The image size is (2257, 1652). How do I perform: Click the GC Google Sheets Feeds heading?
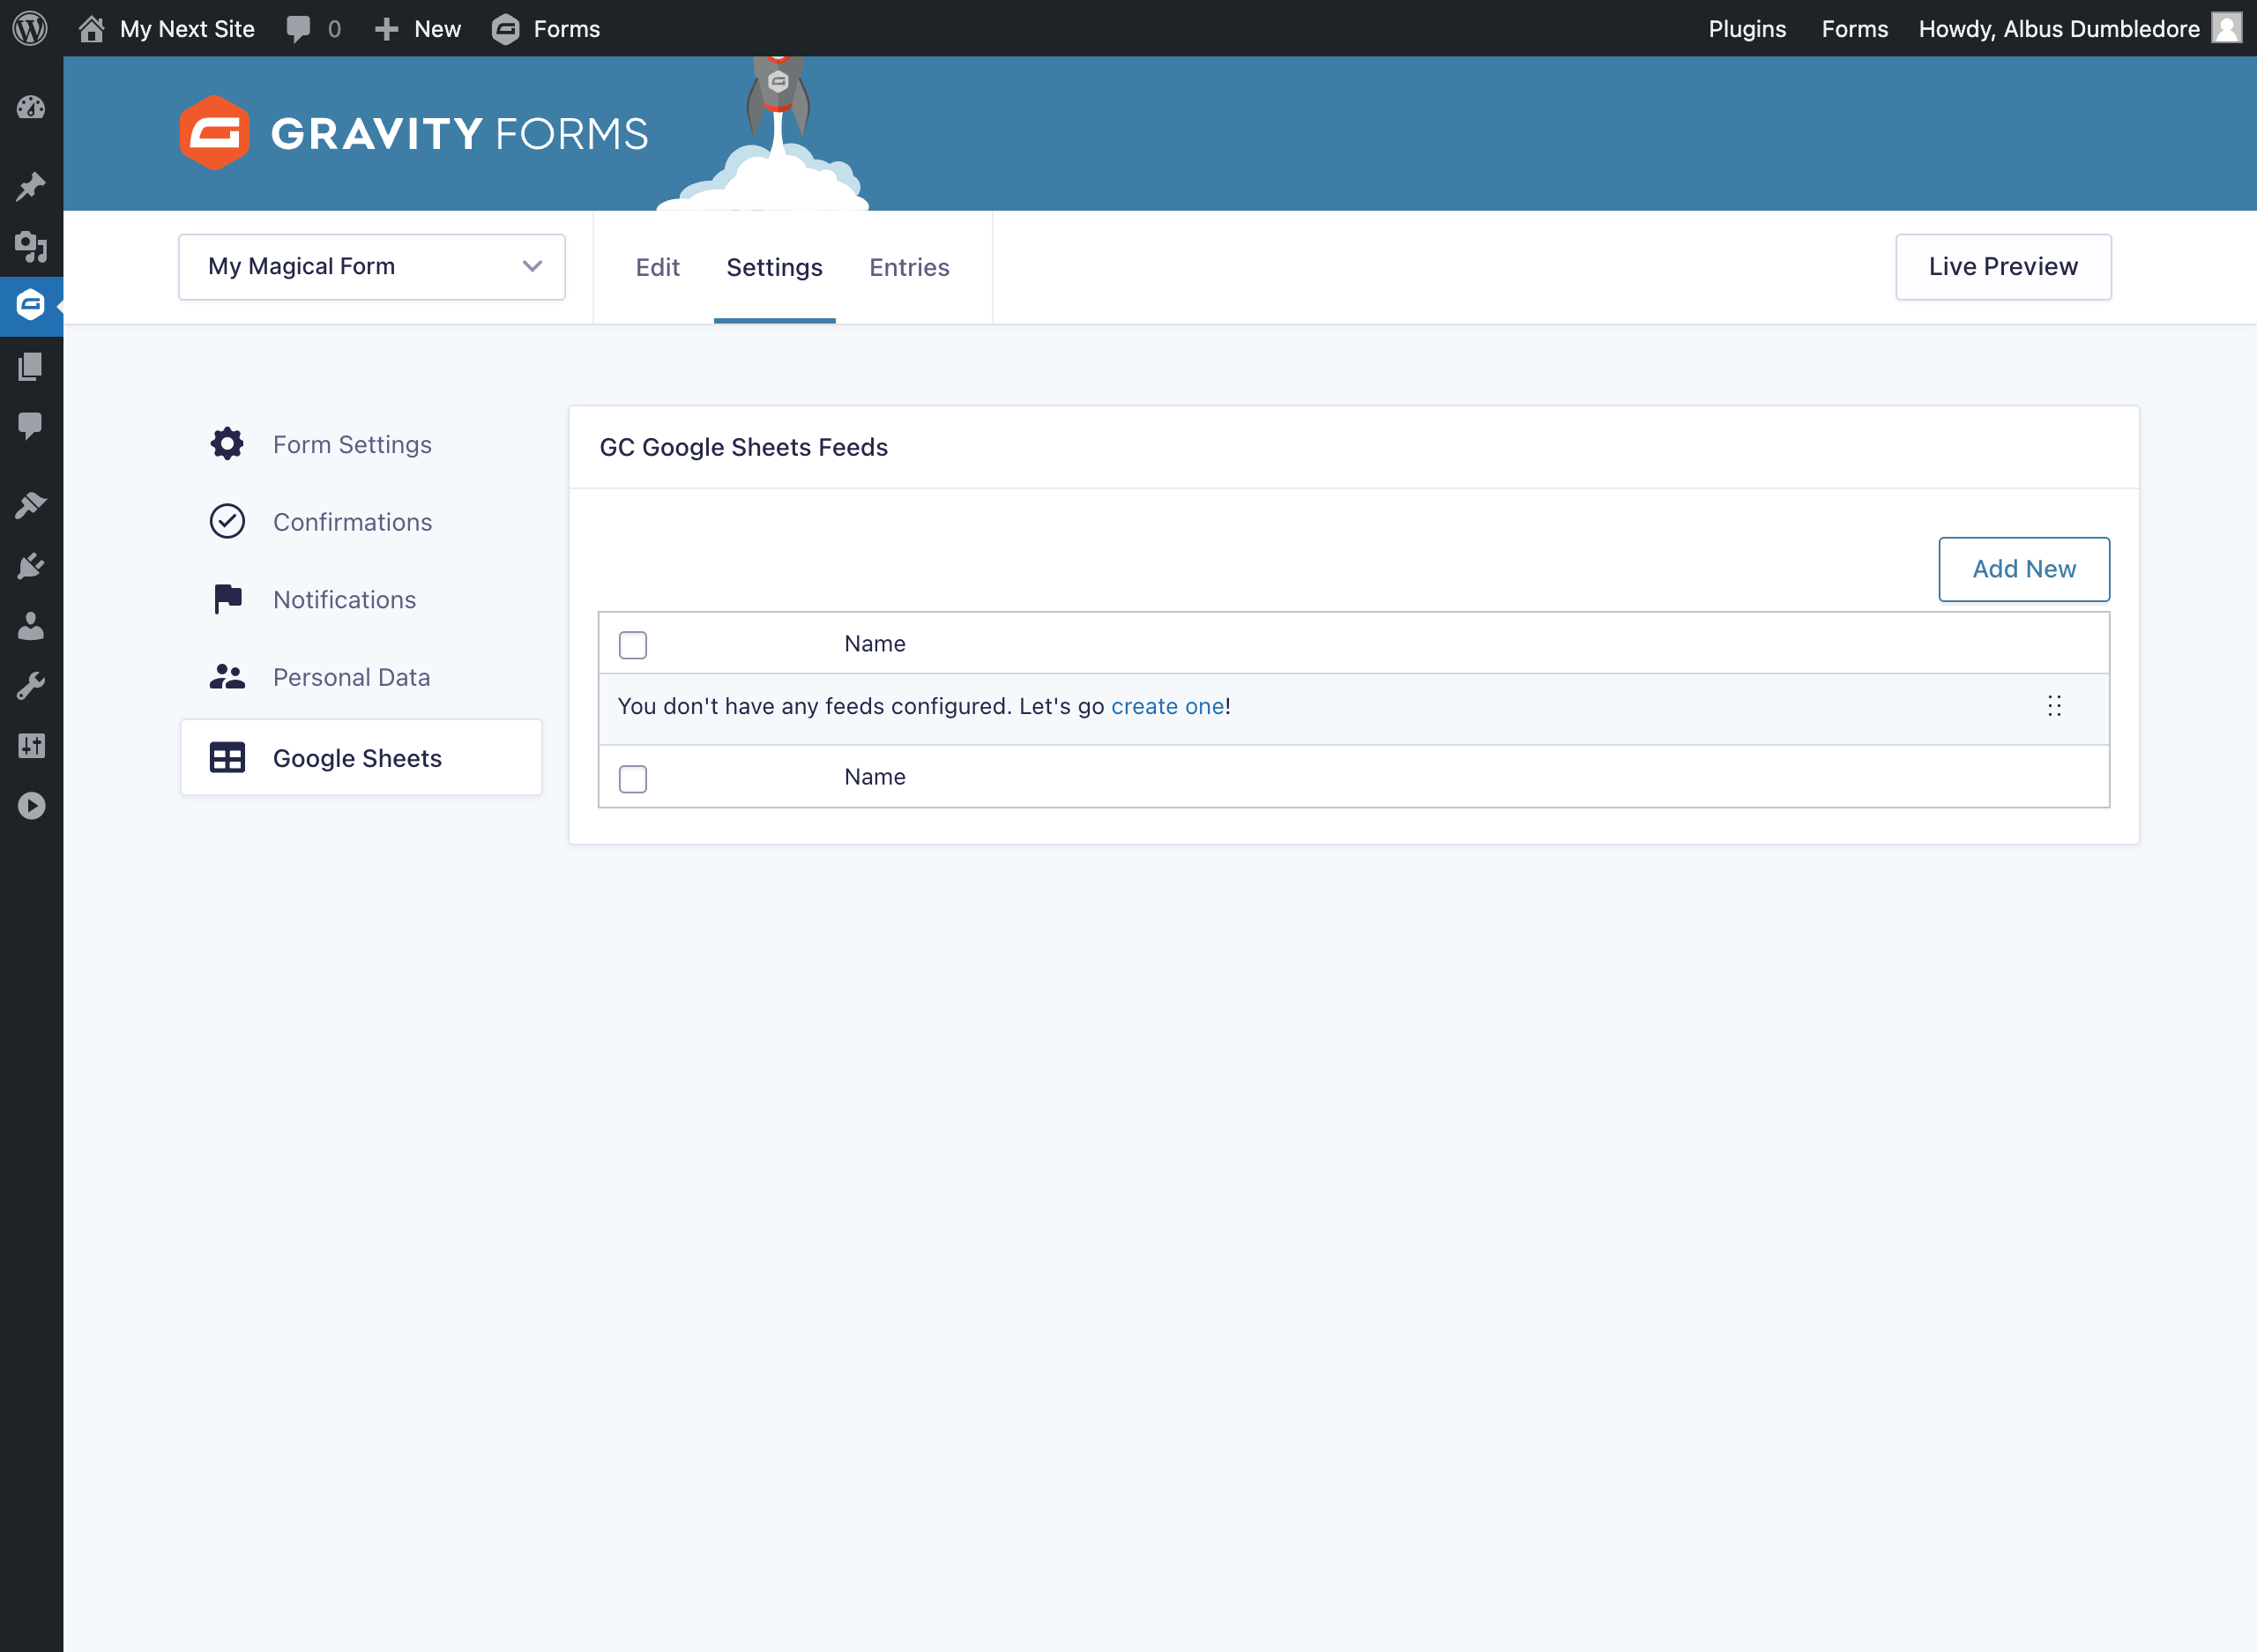(743, 447)
